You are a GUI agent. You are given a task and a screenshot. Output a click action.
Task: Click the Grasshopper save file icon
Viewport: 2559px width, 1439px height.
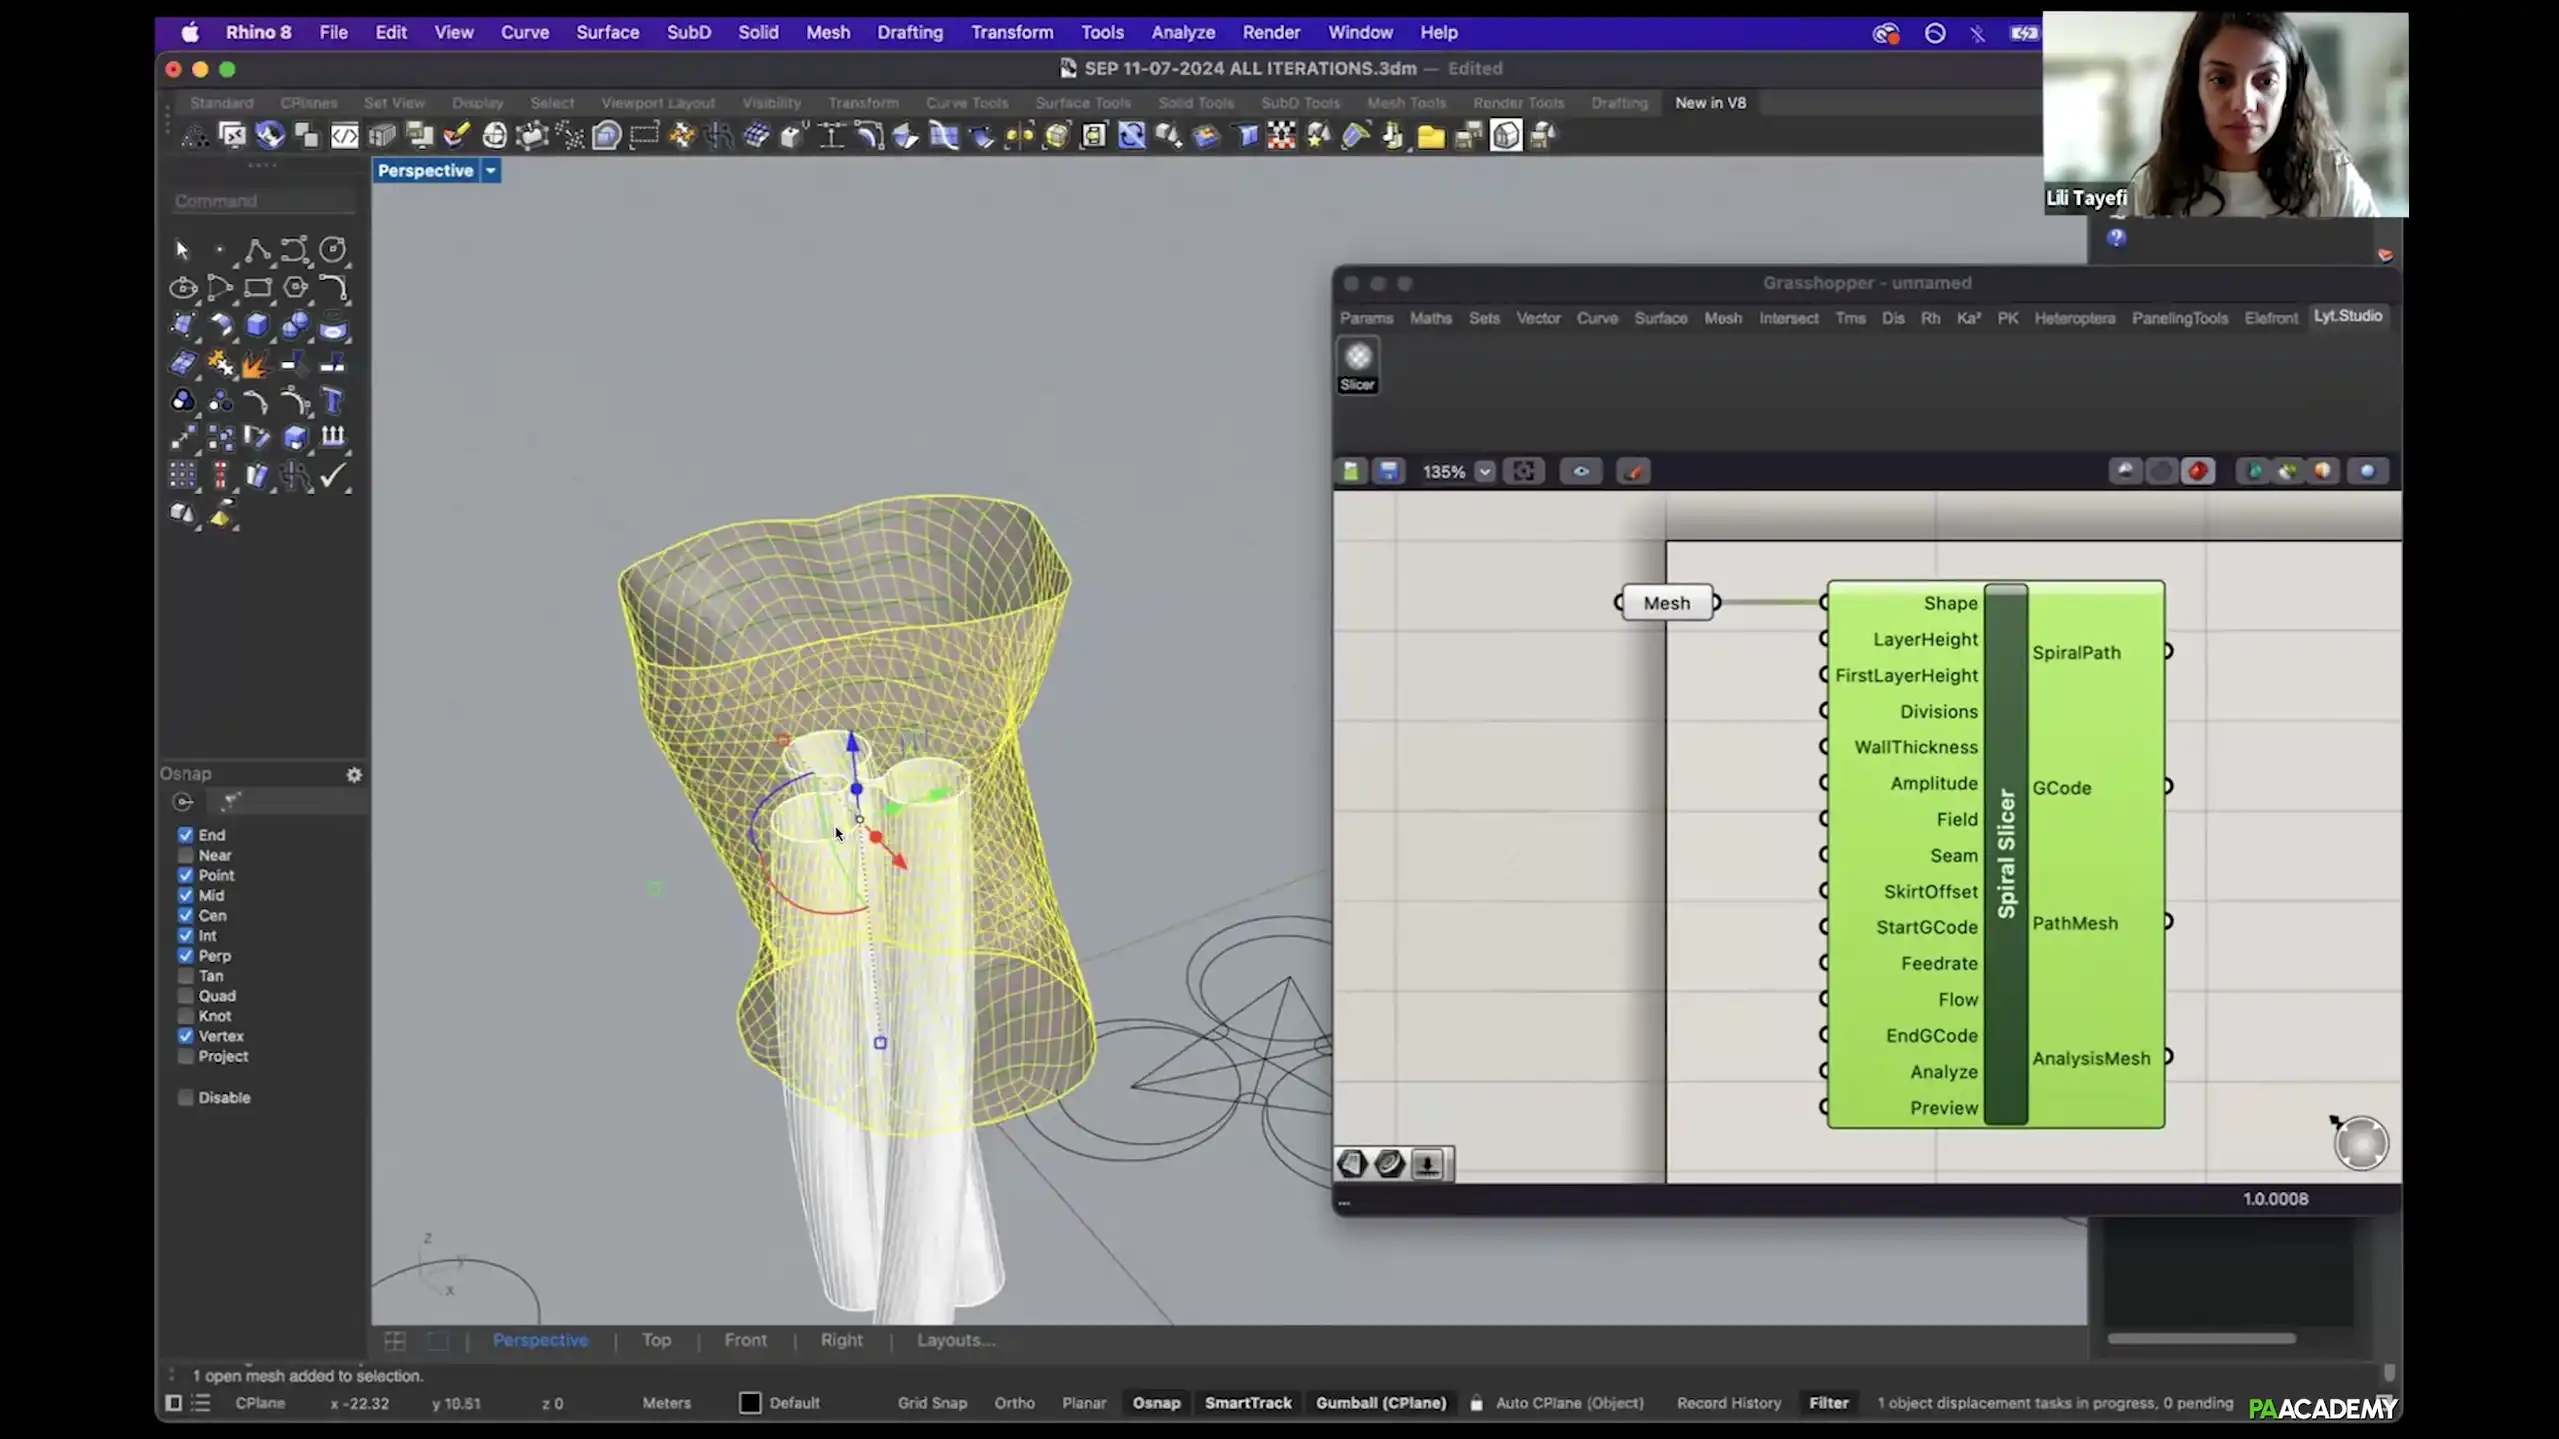click(x=1388, y=471)
